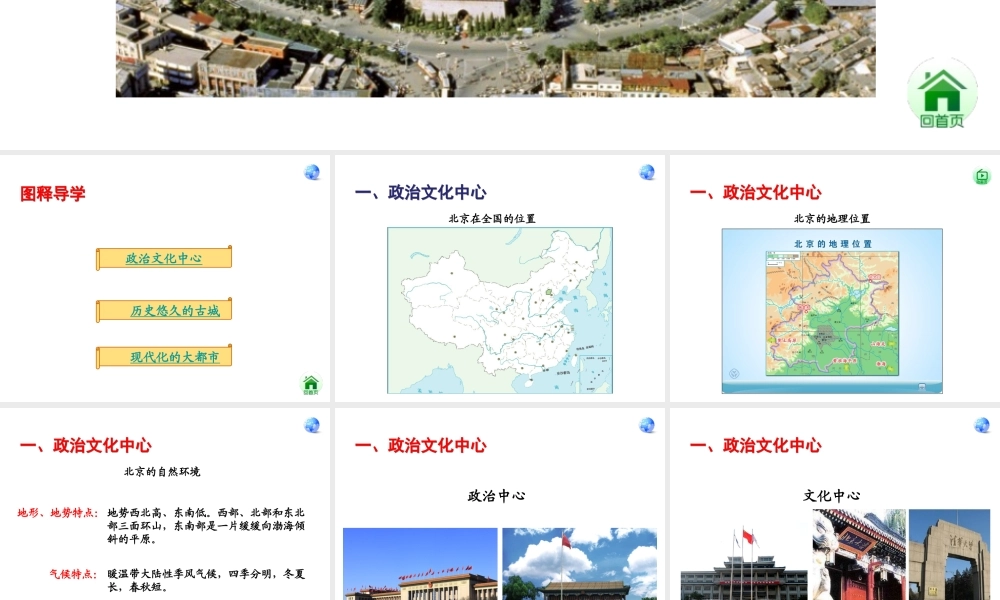Click 一、政治文化中心 title on terrain map slide
The width and height of the screenshot is (1000, 600).
756,193
